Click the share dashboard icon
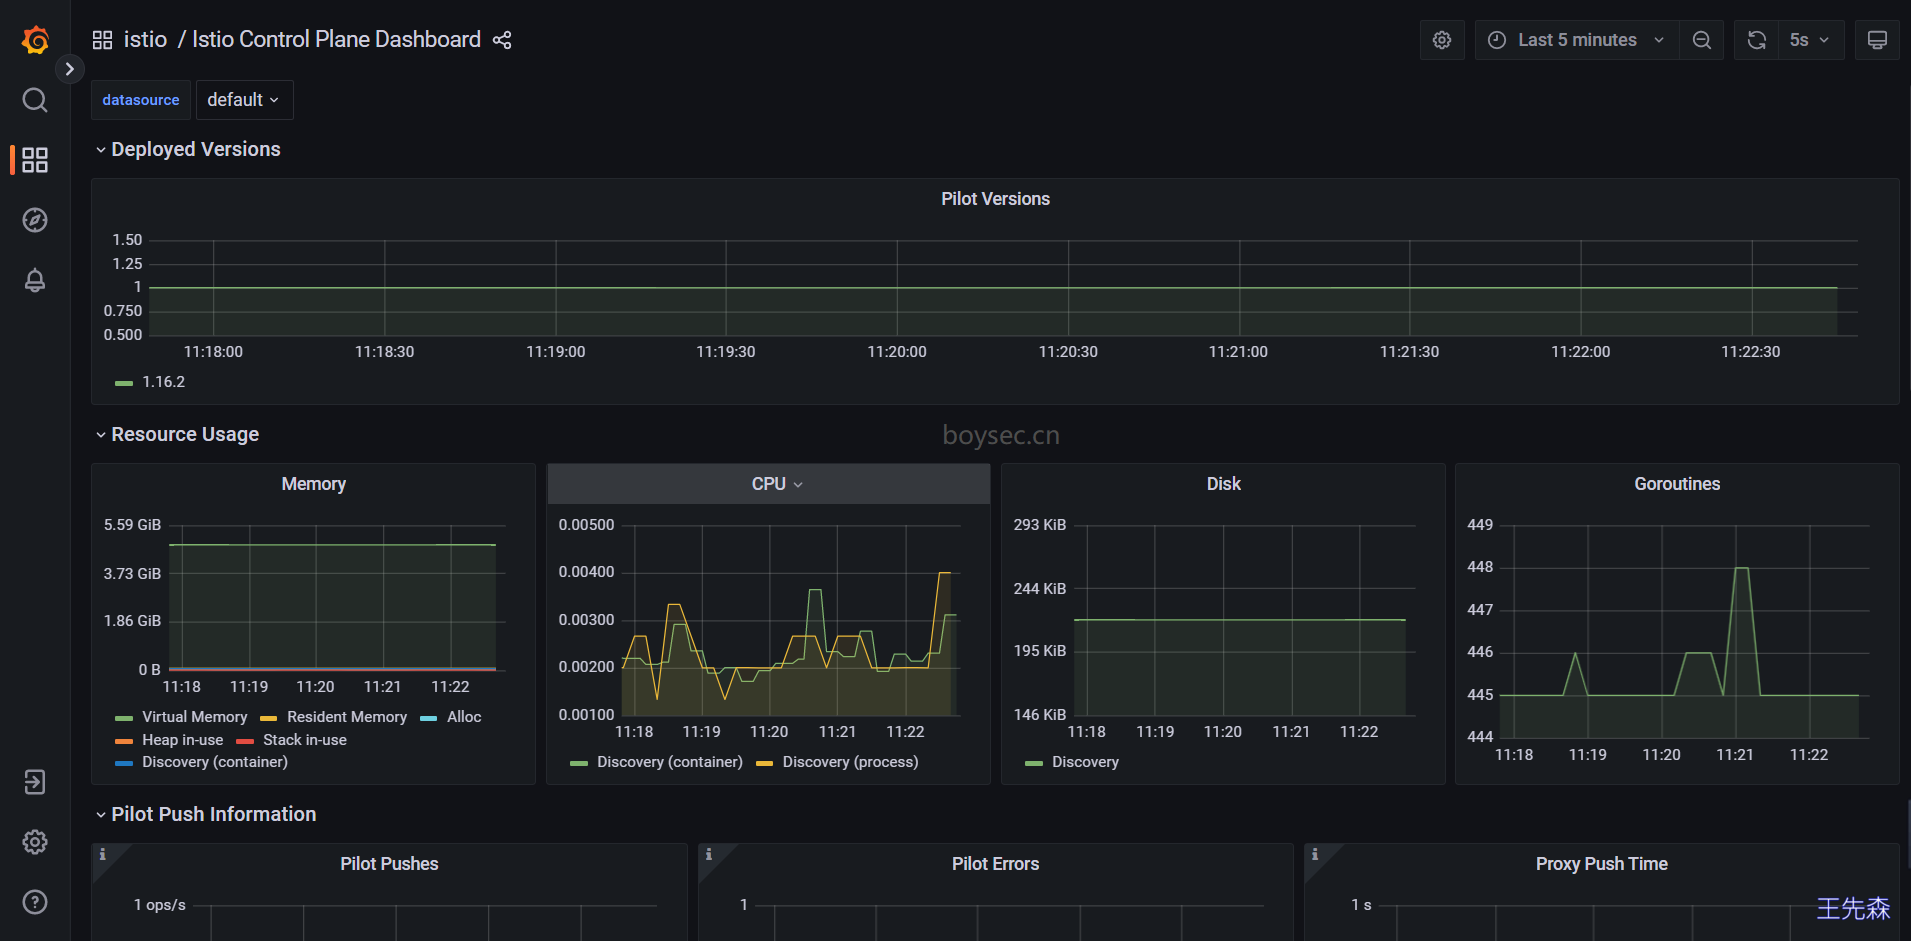 coord(502,40)
